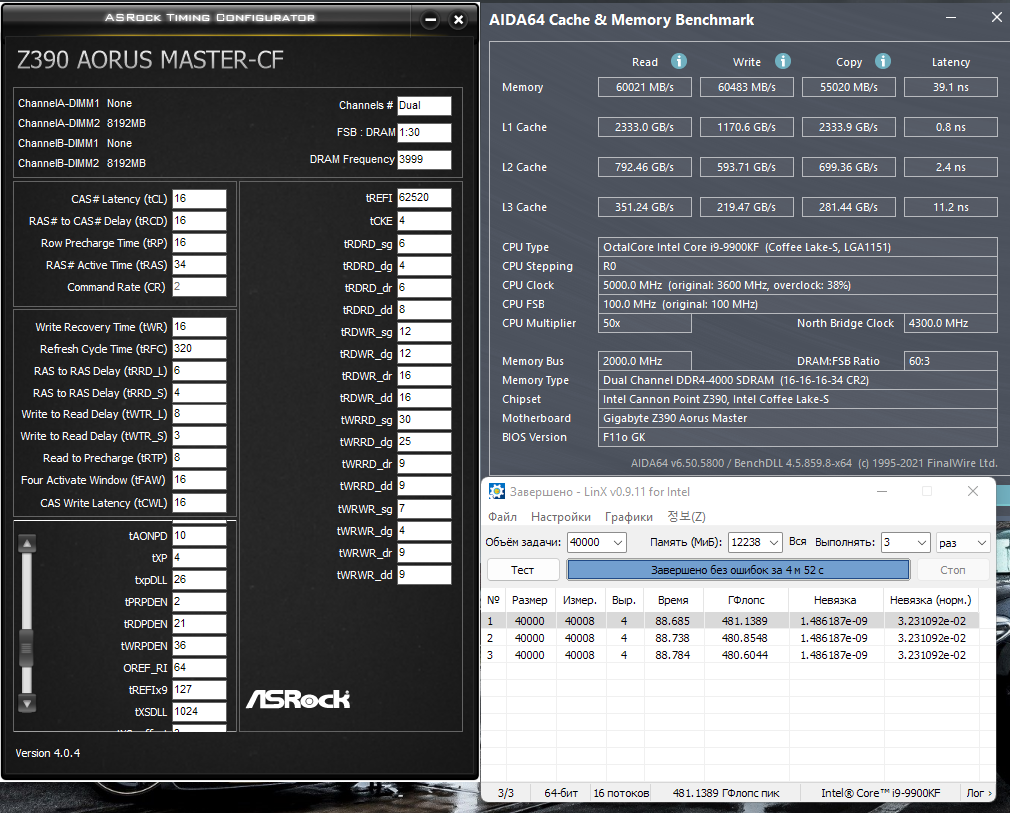The height and width of the screenshot is (813, 1010).
Task: Click the tRCD value field in ASRock
Action: click(199, 220)
